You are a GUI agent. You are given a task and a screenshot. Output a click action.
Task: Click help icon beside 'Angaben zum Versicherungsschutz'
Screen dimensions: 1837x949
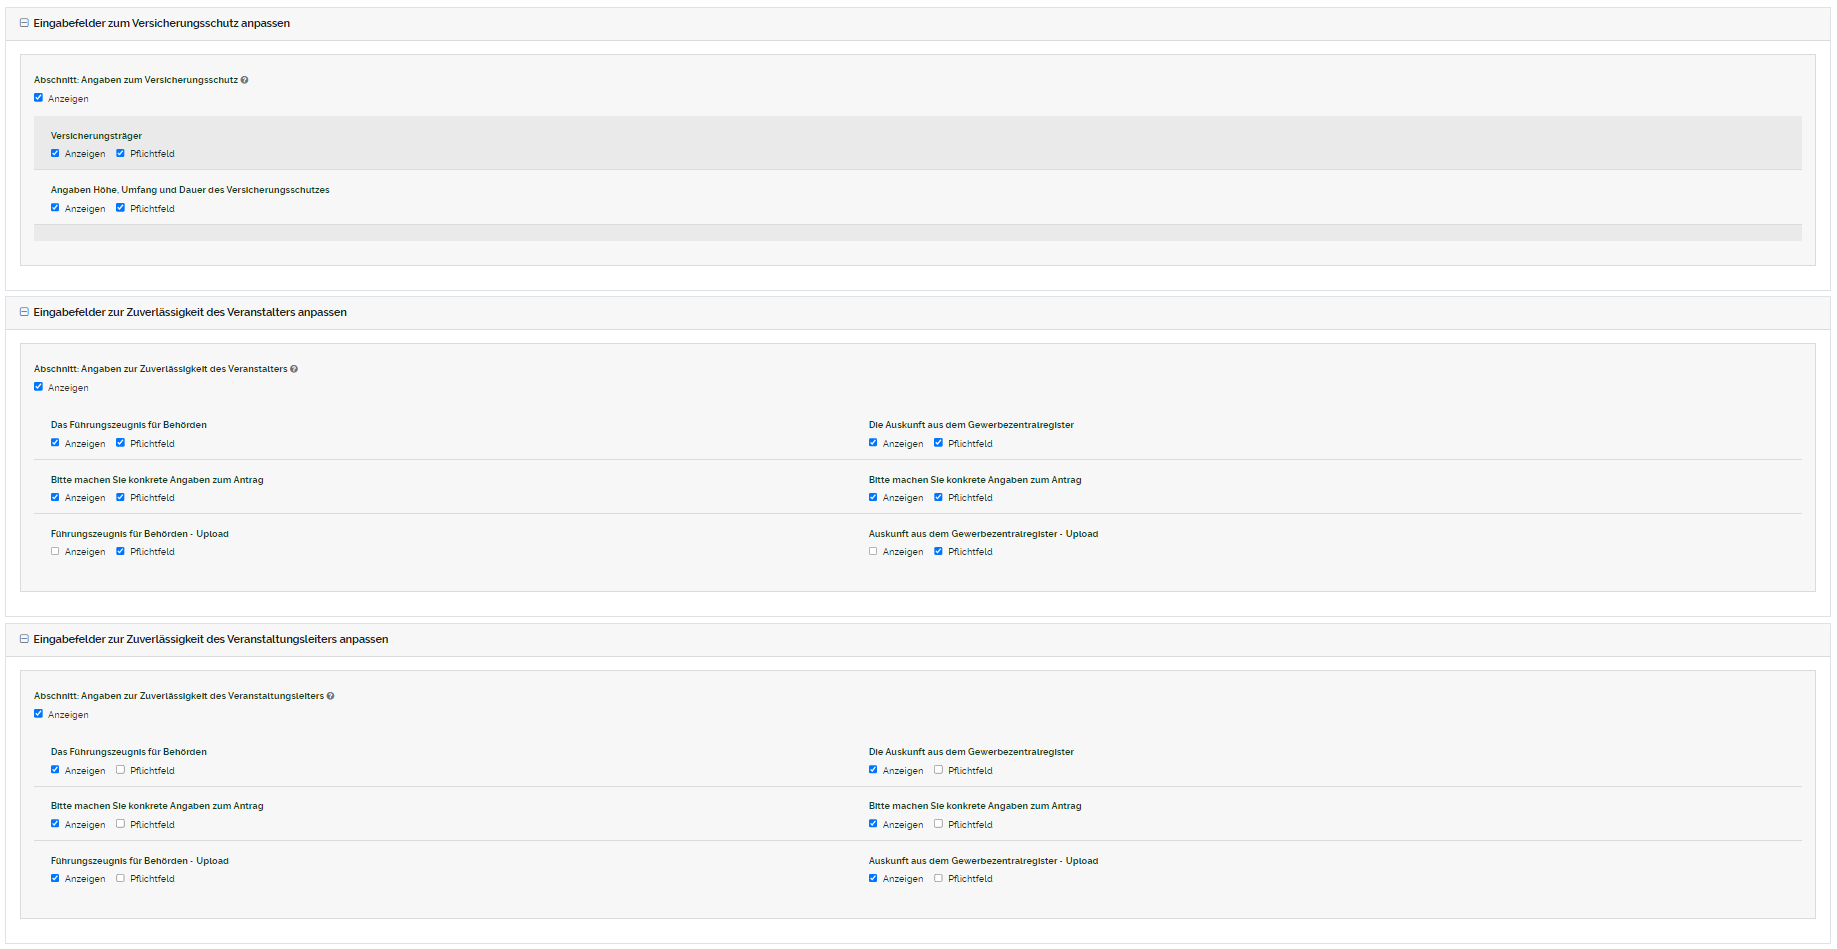click(244, 80)
